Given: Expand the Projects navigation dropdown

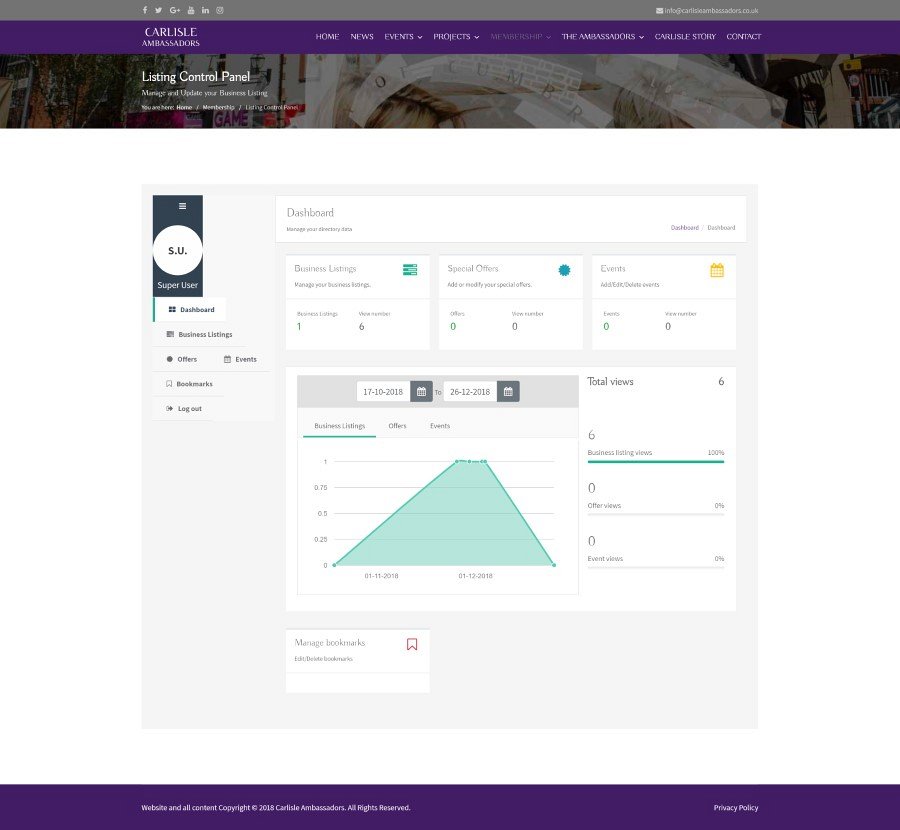Looking at the screenshot, I should pos(456,37).
